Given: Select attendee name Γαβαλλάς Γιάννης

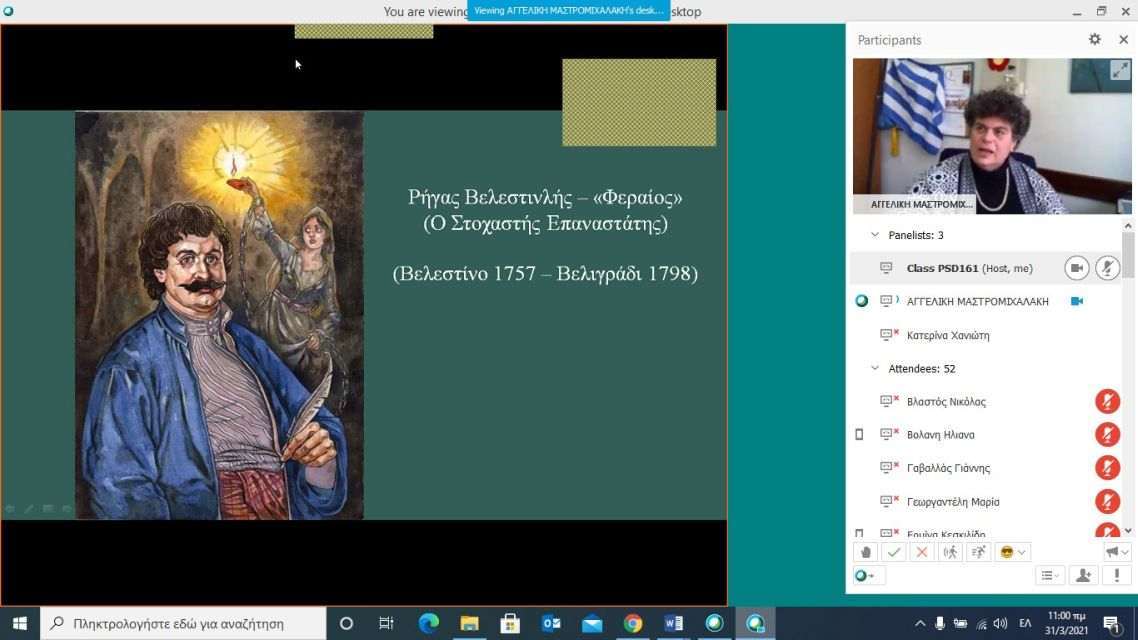Looking at the screenshot, I should coord(949,469).
